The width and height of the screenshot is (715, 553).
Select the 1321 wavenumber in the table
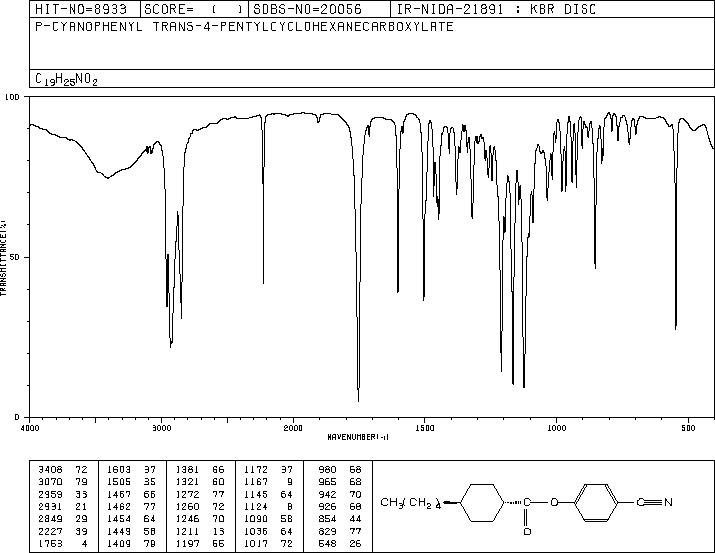click(187, 482)
